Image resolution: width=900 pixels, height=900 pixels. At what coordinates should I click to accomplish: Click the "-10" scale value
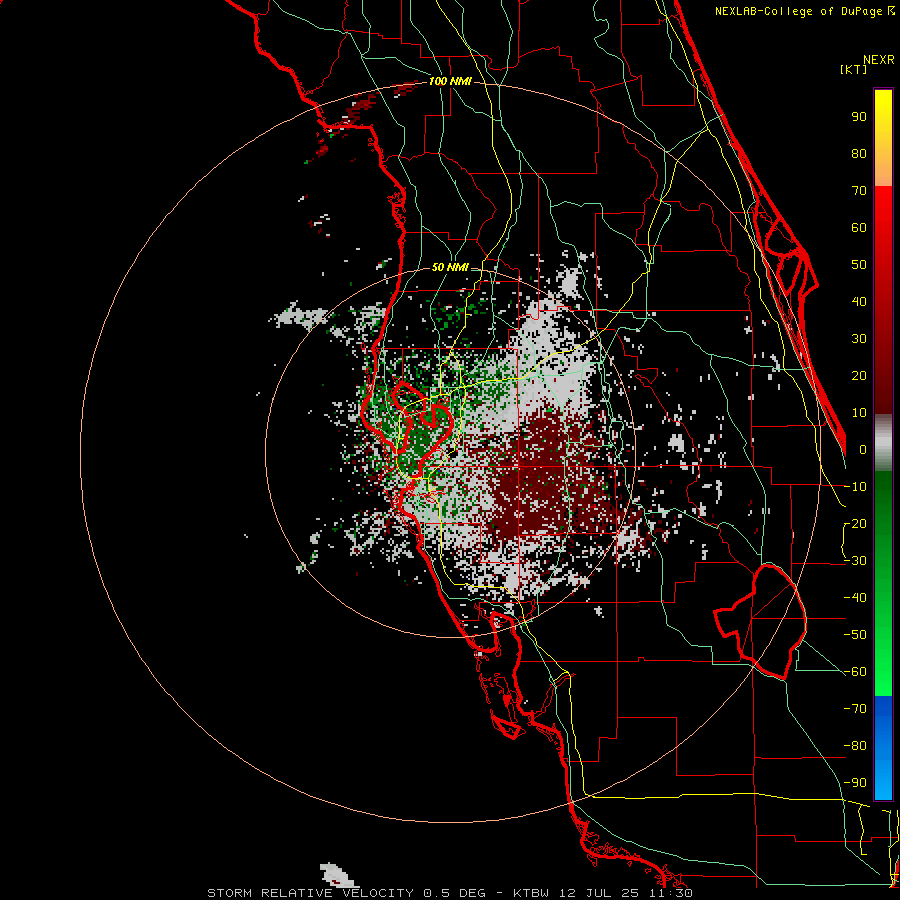click(856, 487)
